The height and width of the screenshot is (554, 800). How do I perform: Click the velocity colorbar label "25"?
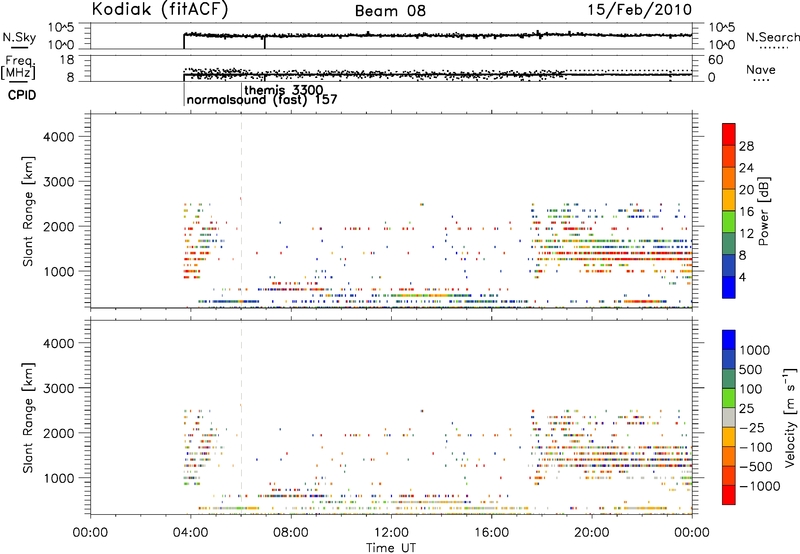747,409
